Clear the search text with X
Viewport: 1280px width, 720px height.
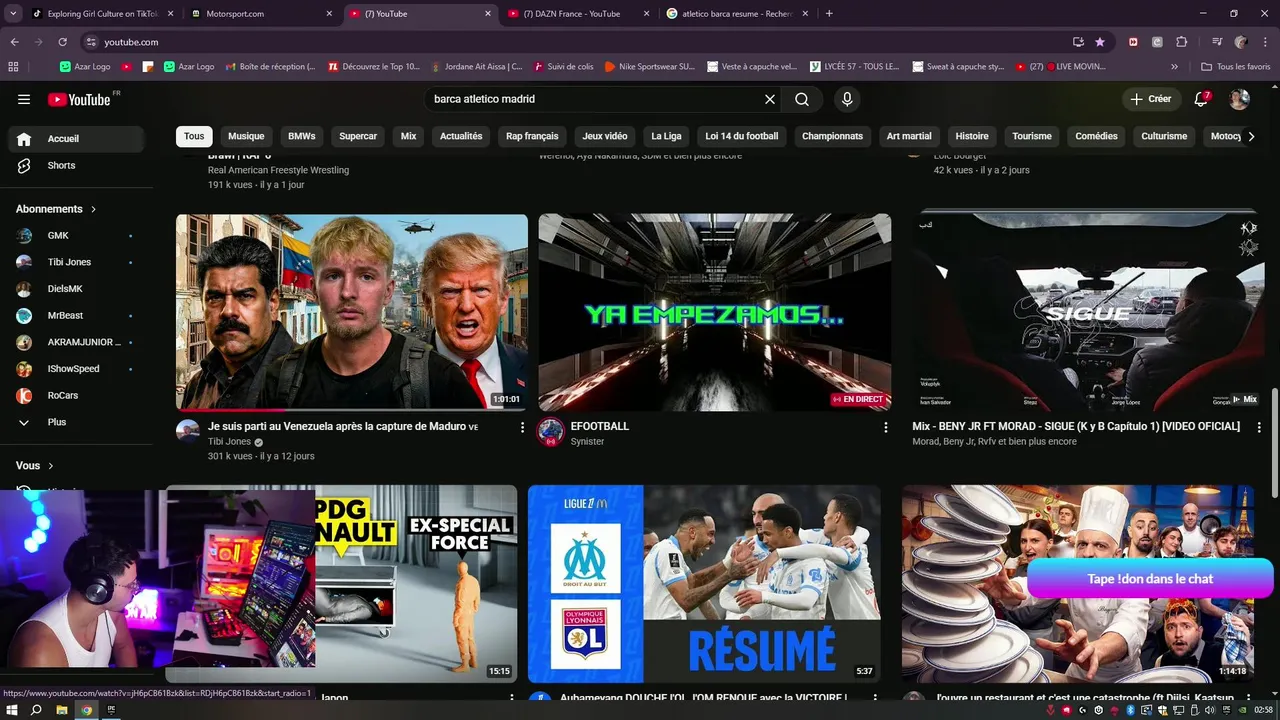770,99
